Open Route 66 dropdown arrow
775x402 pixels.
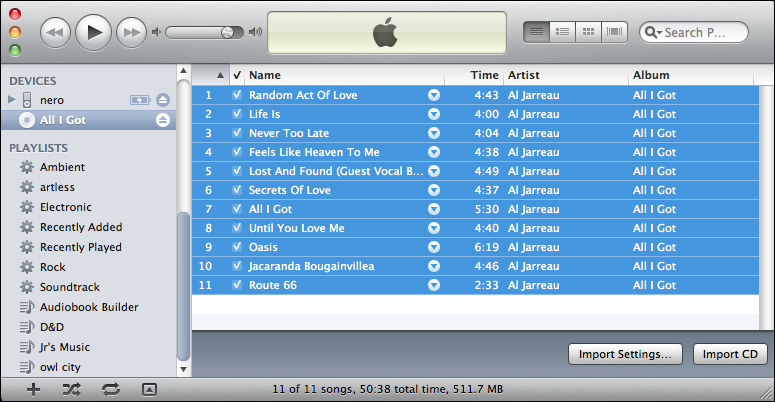(434, 285)
